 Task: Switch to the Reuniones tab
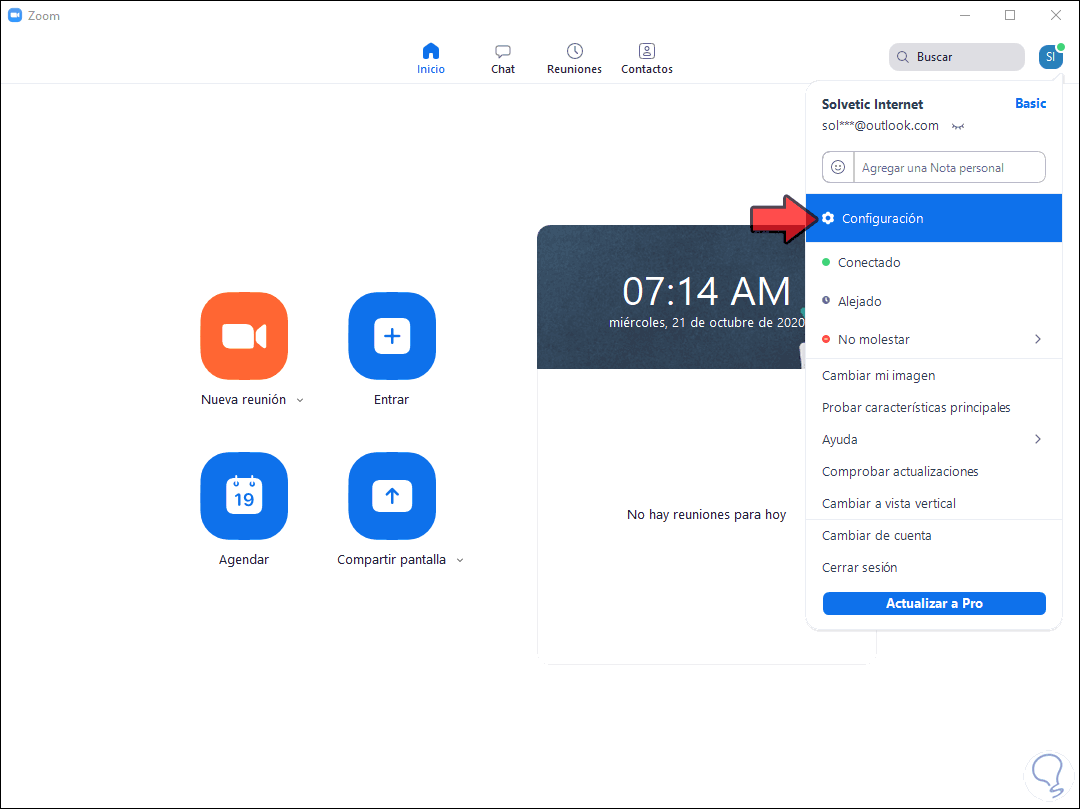574,59
